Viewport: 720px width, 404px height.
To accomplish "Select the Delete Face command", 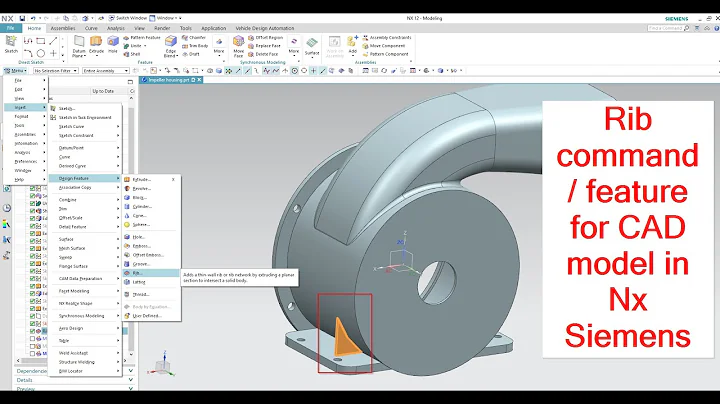I will click(263, 54).
